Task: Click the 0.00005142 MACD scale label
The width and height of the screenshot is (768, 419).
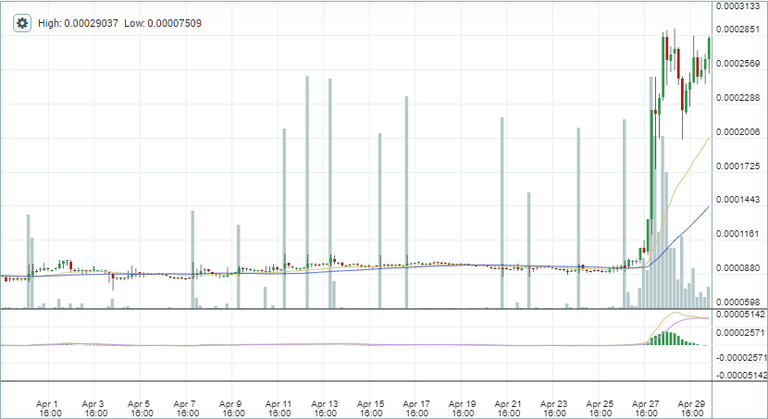Action: 739,315
